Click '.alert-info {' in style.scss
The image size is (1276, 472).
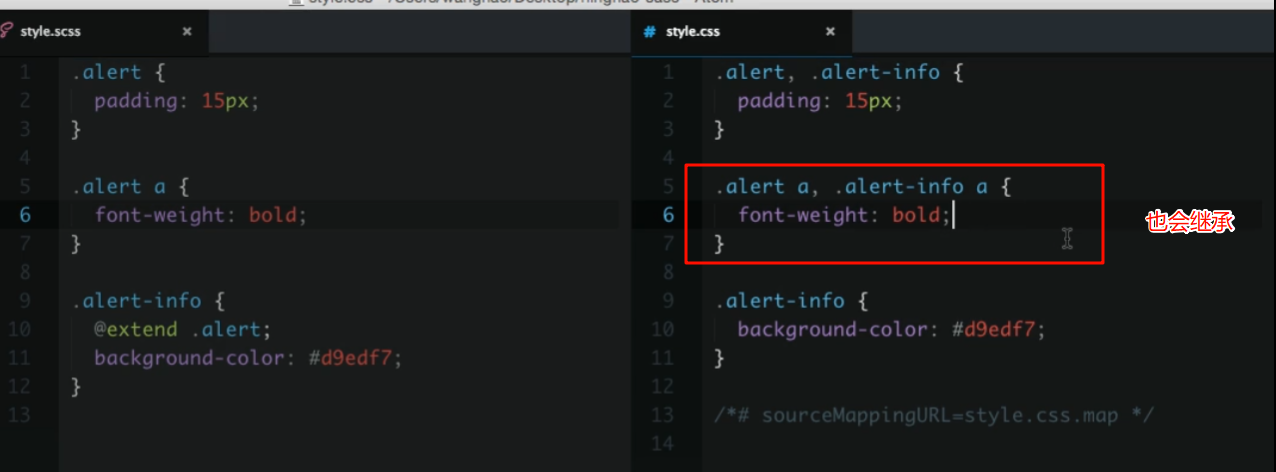point(150,300)
